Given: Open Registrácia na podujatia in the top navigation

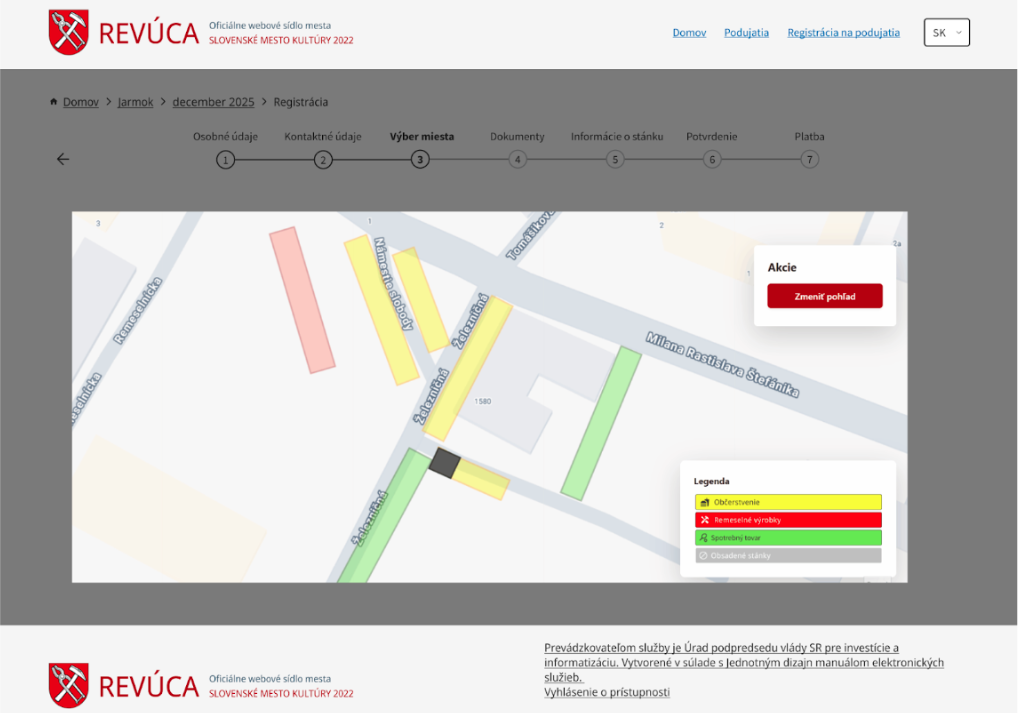Looking at the screenshot, I should (x=842, y=31).
